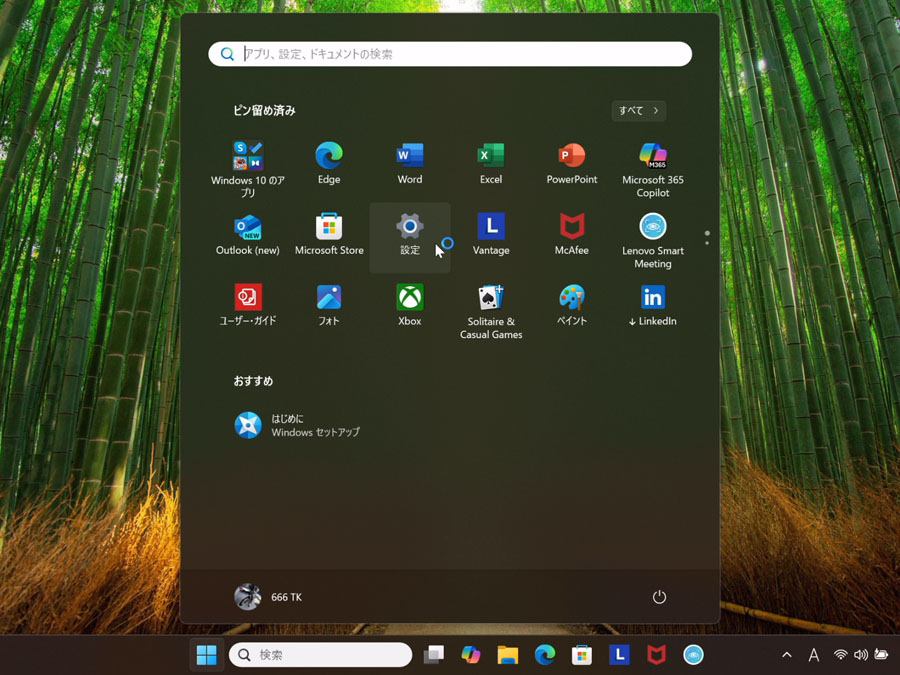Open the 666 TK user account menu
The height and width of the screenshot is (675, 900).
tap(268, 597)
